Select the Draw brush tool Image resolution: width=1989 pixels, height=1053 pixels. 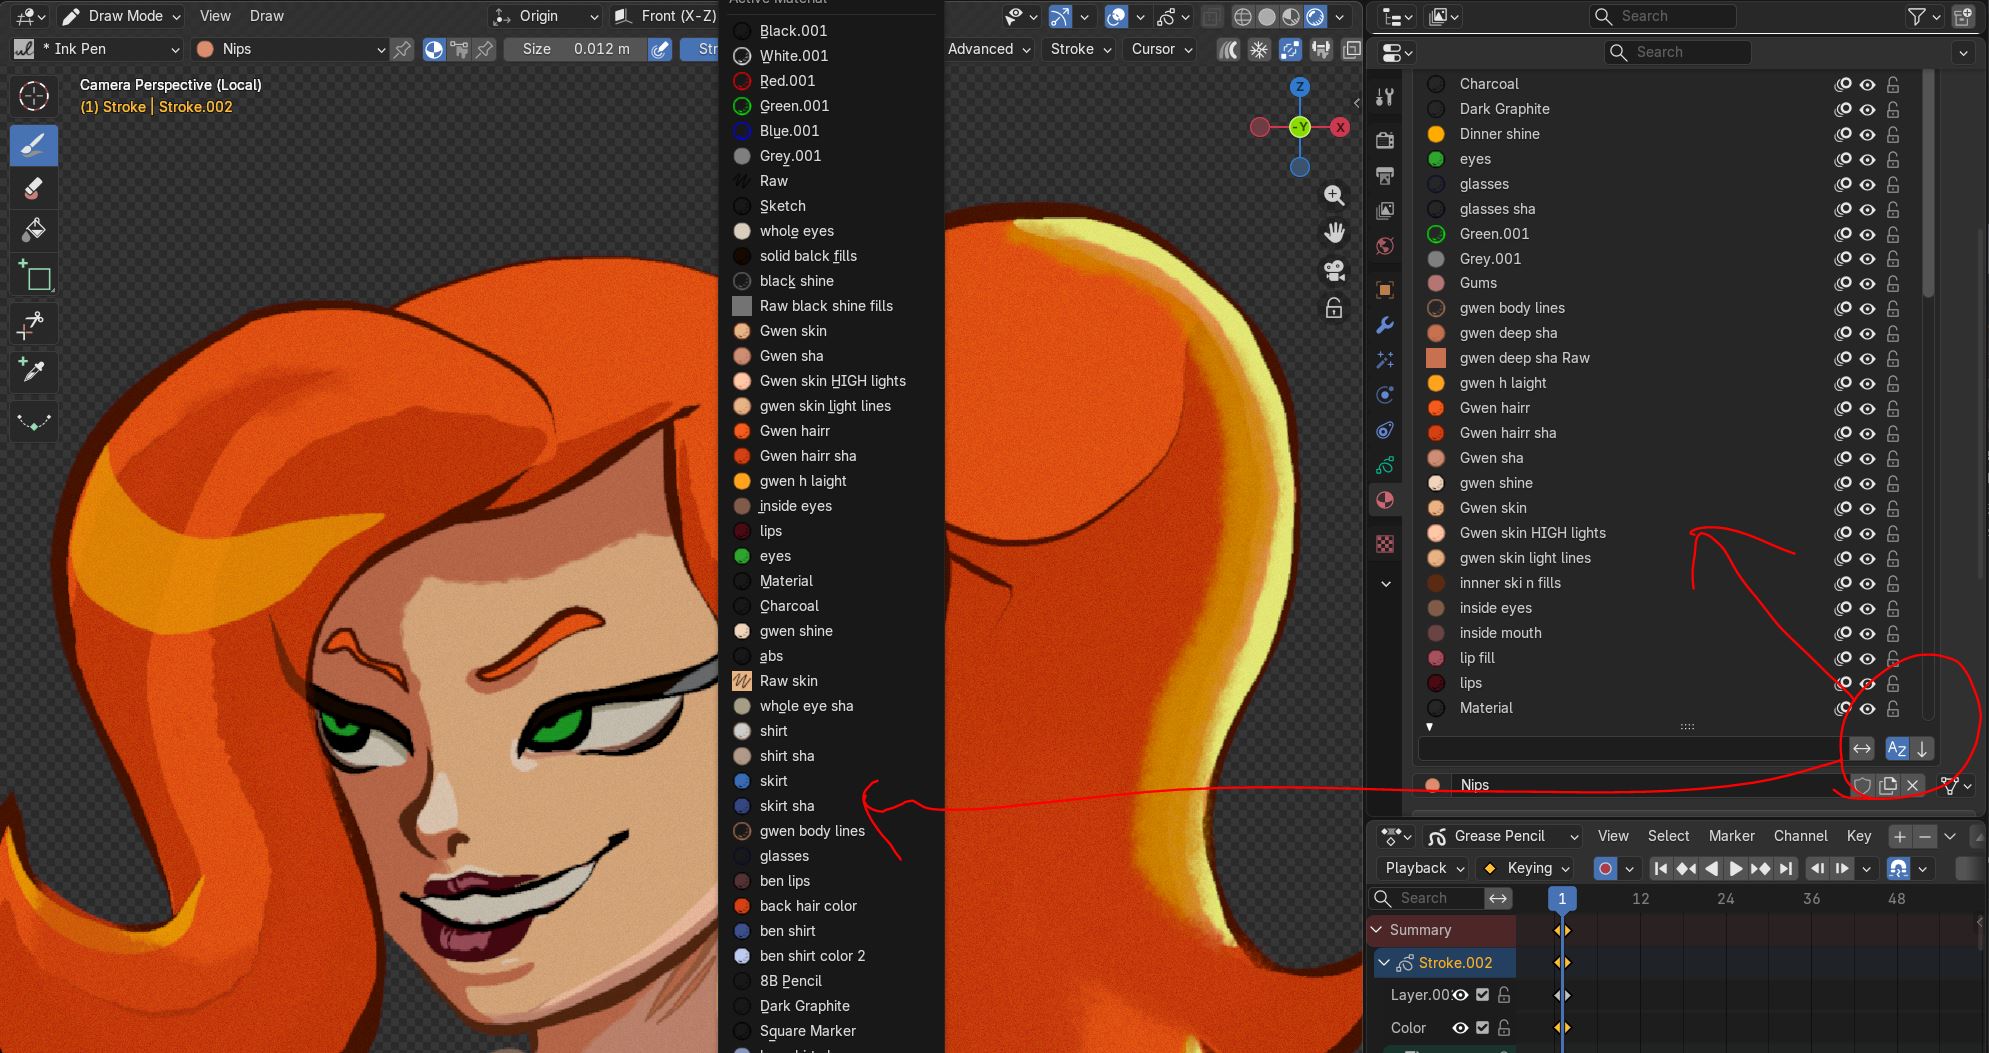click(34, 145)
